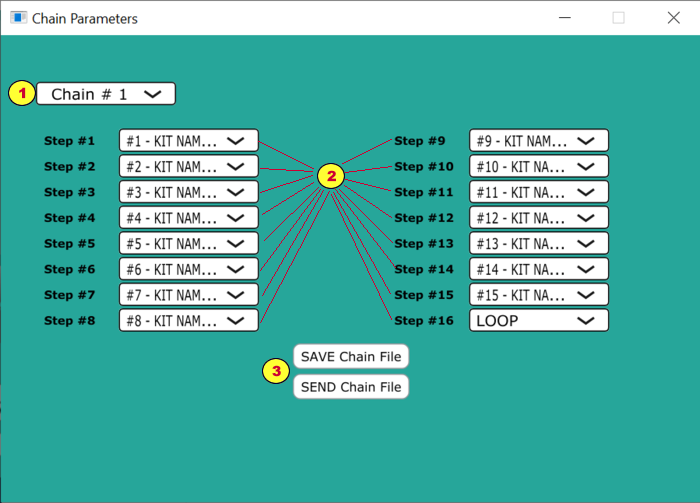
Task: Click the Chain Parameters window title icon
Action: coord(18,18)
